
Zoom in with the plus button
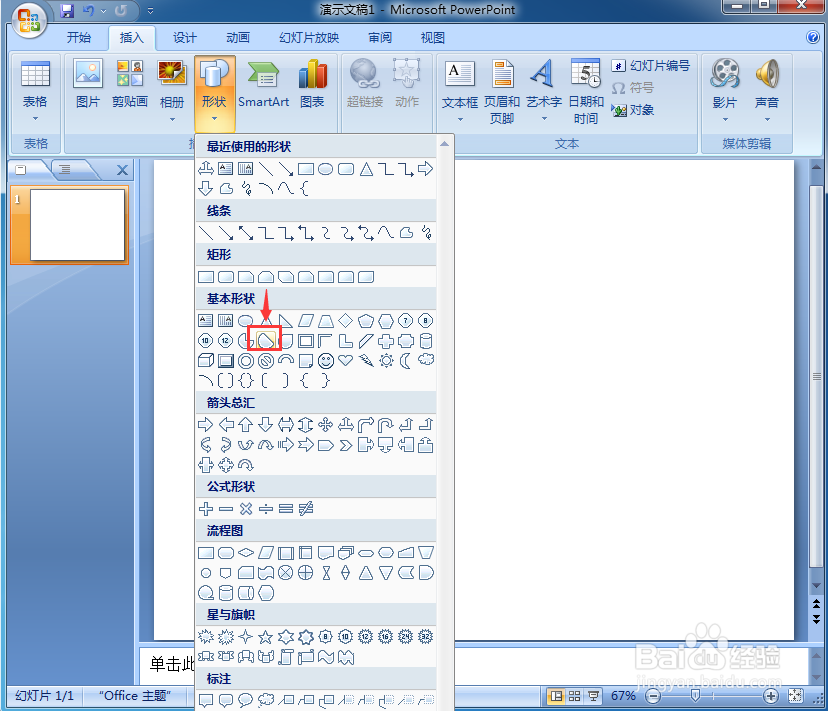[770, 696]
